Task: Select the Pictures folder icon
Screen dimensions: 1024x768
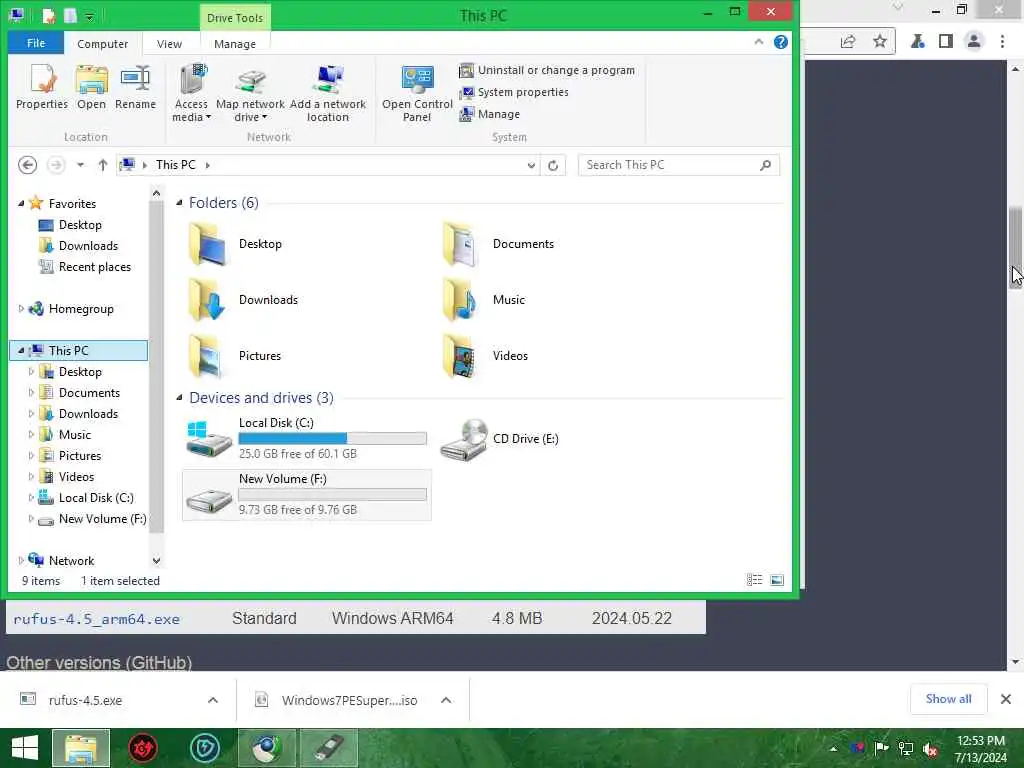Action: pos(208,356)
